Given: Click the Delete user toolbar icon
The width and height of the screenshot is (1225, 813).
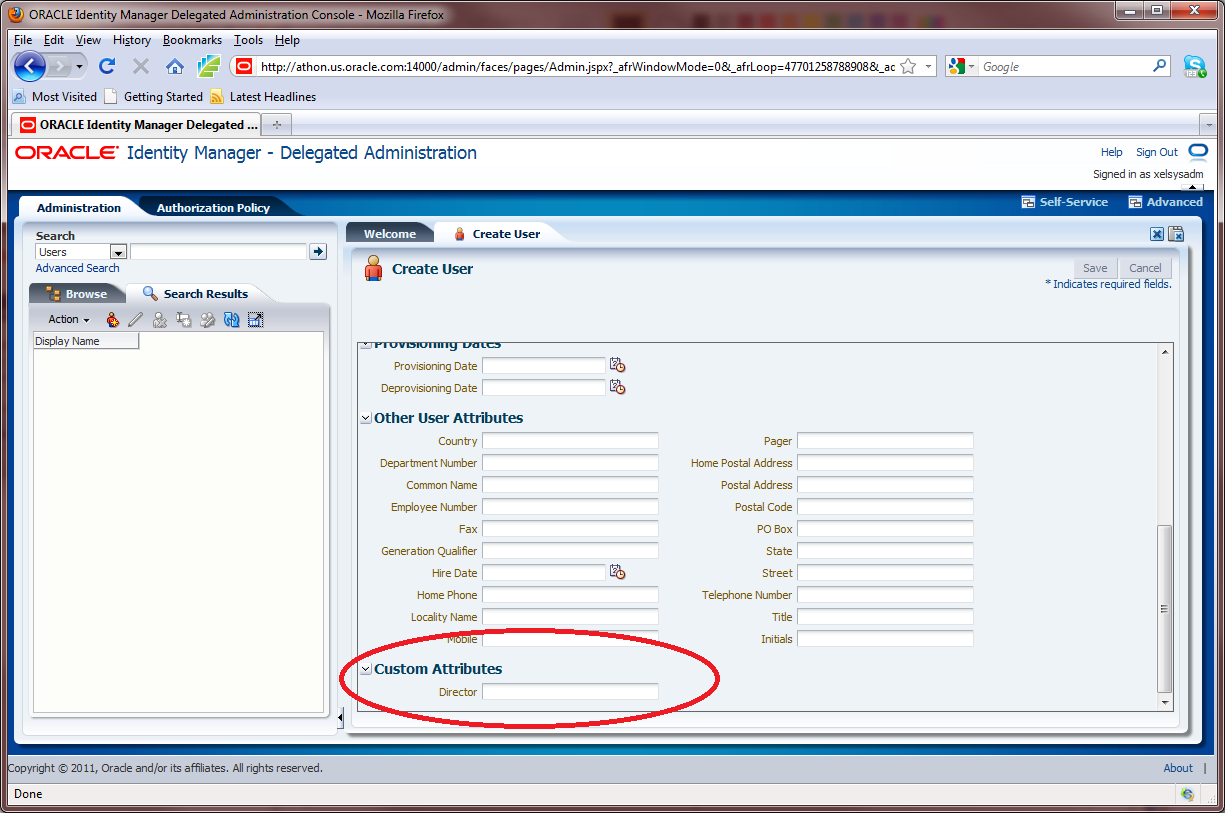Looking at the screenshot, I should [159, 319].
